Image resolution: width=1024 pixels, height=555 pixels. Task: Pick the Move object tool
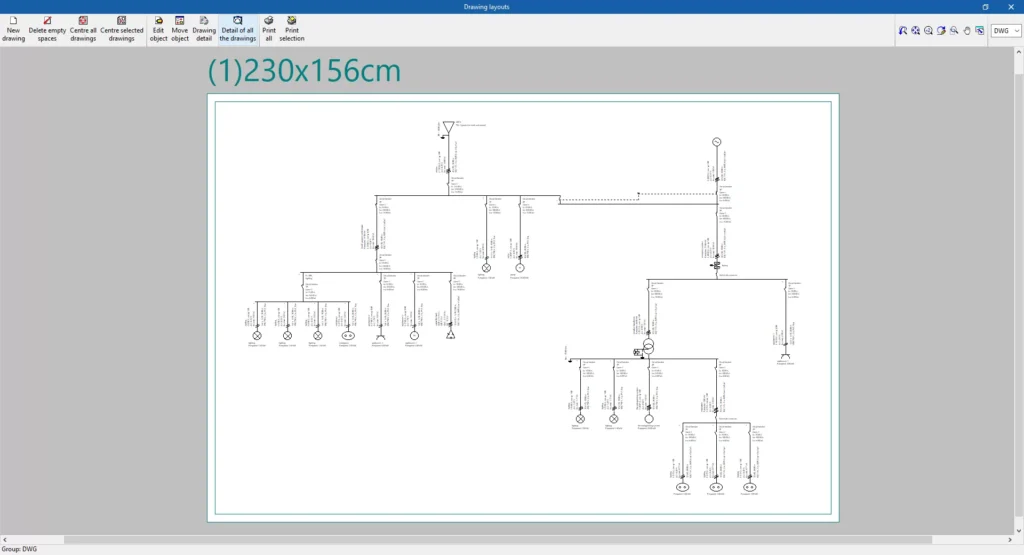(x=180, y=29)
